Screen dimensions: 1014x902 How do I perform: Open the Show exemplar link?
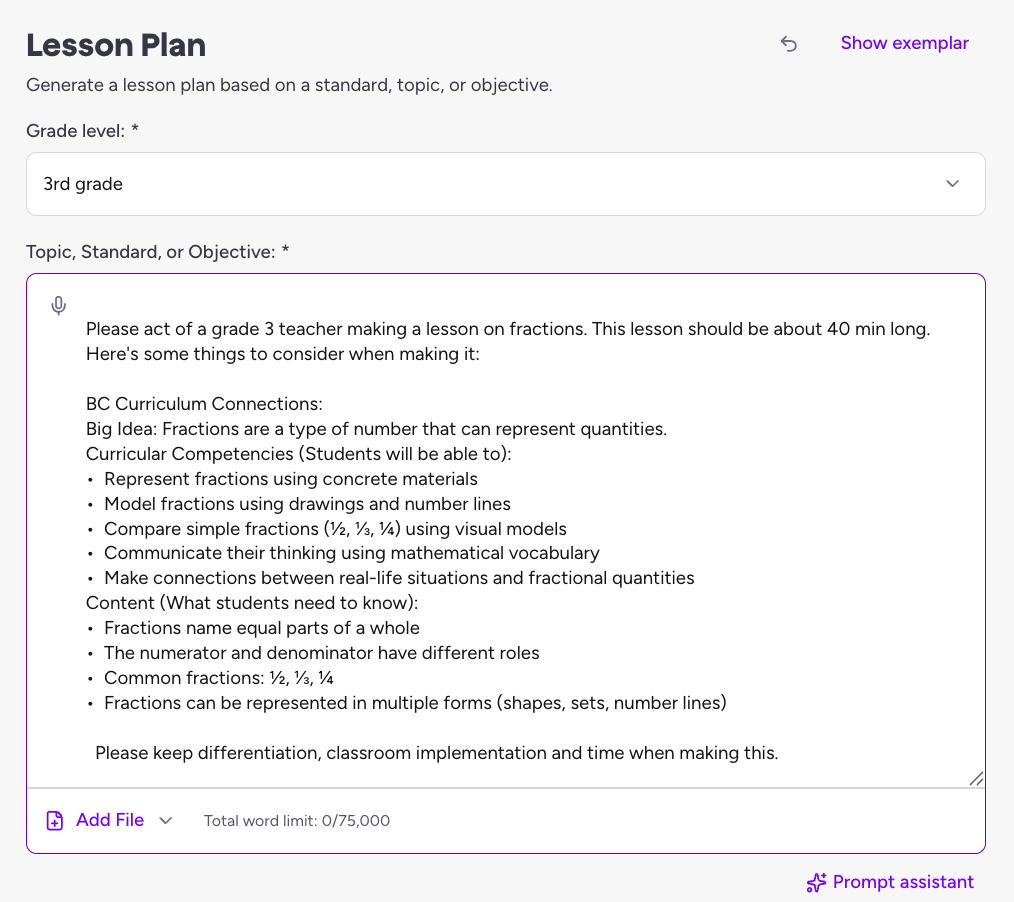[x=904, y=43]
